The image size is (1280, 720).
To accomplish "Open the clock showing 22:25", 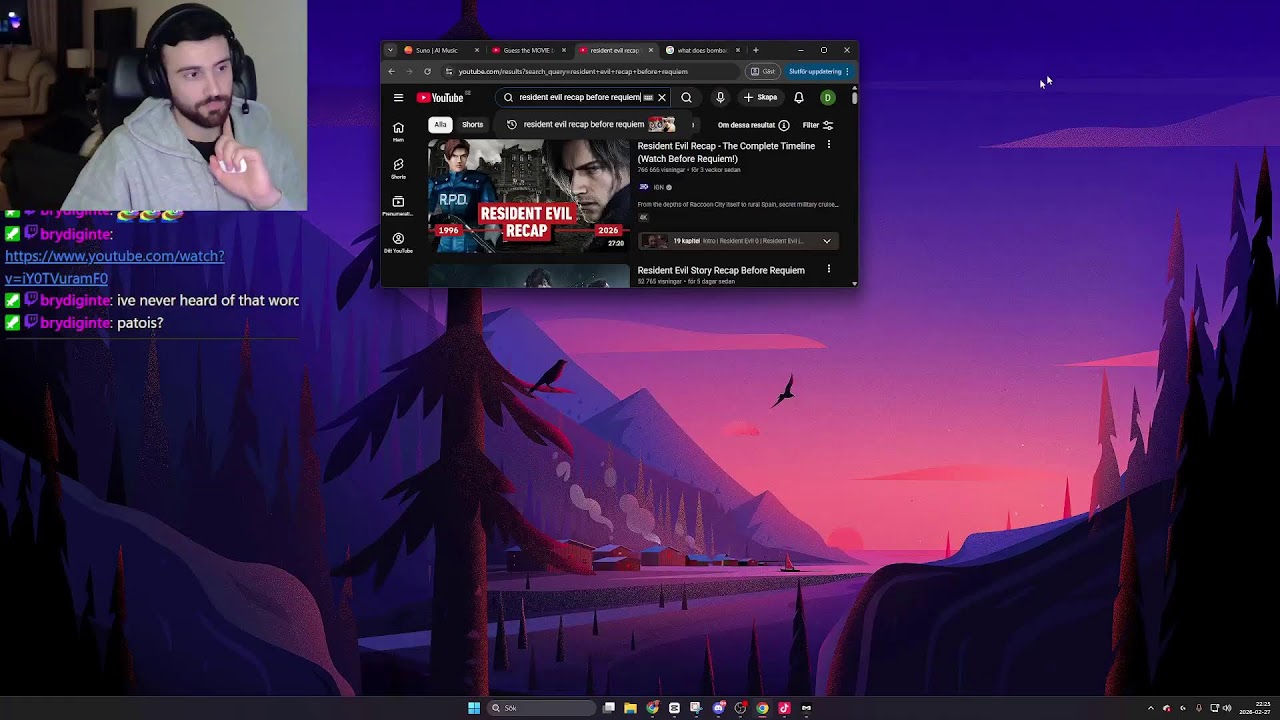I will click(1255, 708).
